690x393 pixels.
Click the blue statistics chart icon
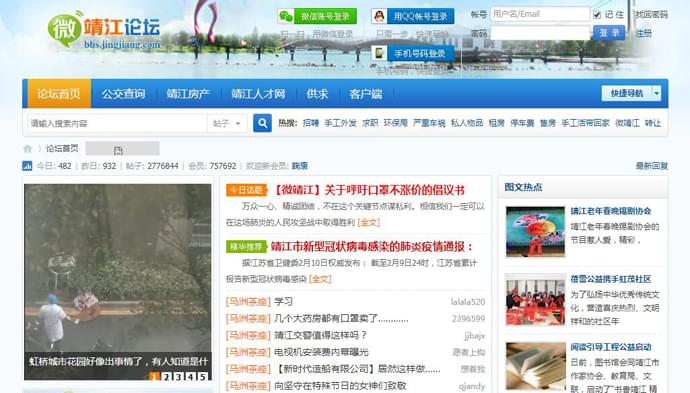pos(27,166)
